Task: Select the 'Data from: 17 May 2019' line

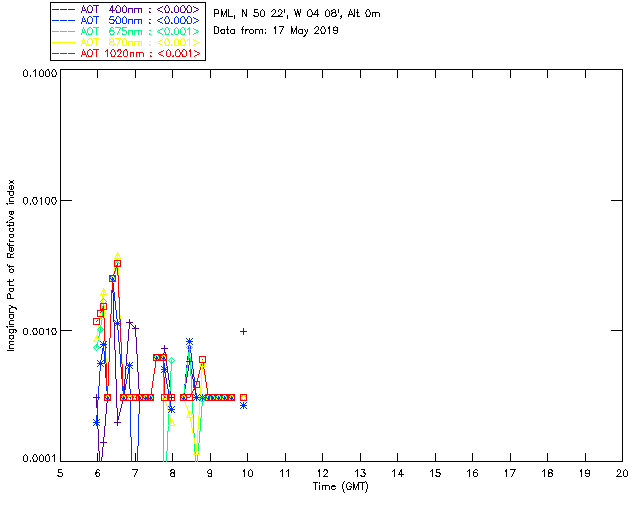Action: (x=276, y=31)
